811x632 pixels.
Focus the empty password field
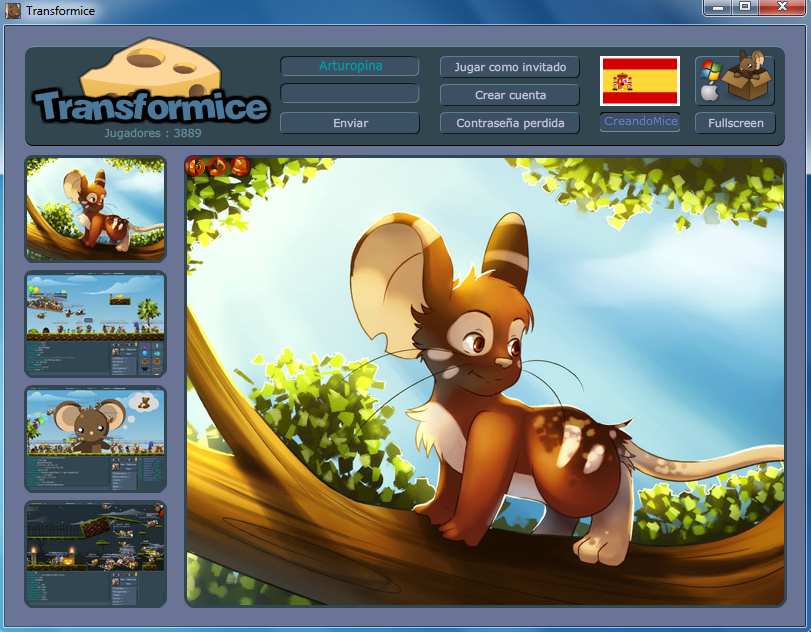[349, 95]
